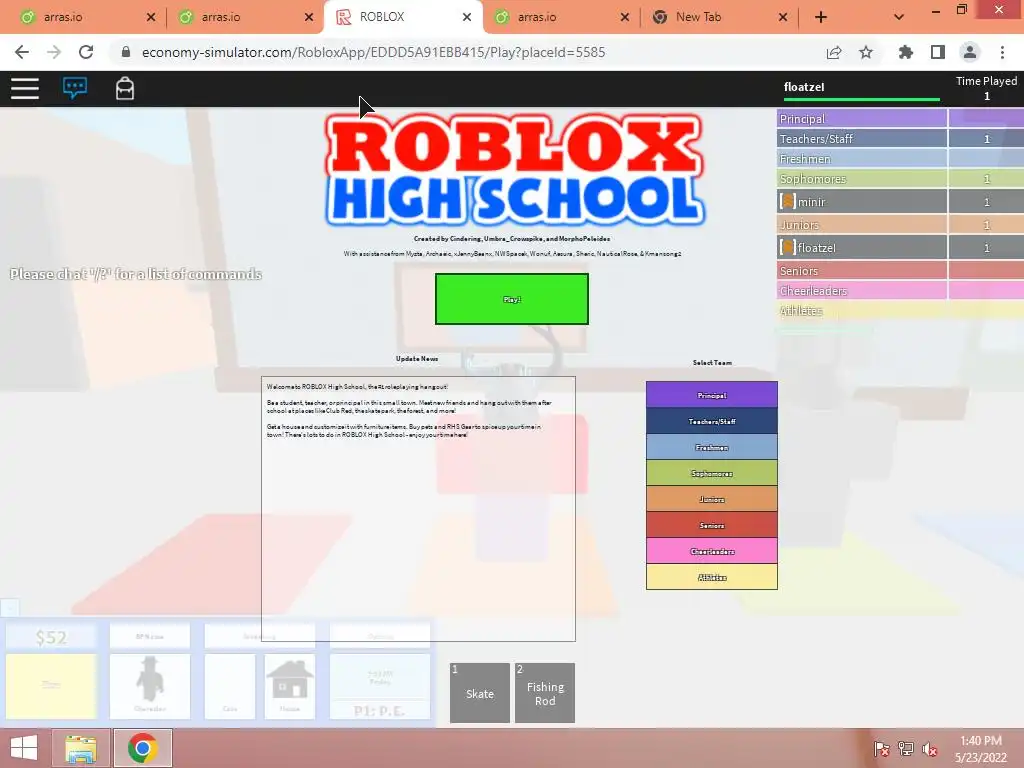Switch to the arras.io tab after ROBLOX
The height and width of the screenshot is (768, 1024).
point(560,17)
